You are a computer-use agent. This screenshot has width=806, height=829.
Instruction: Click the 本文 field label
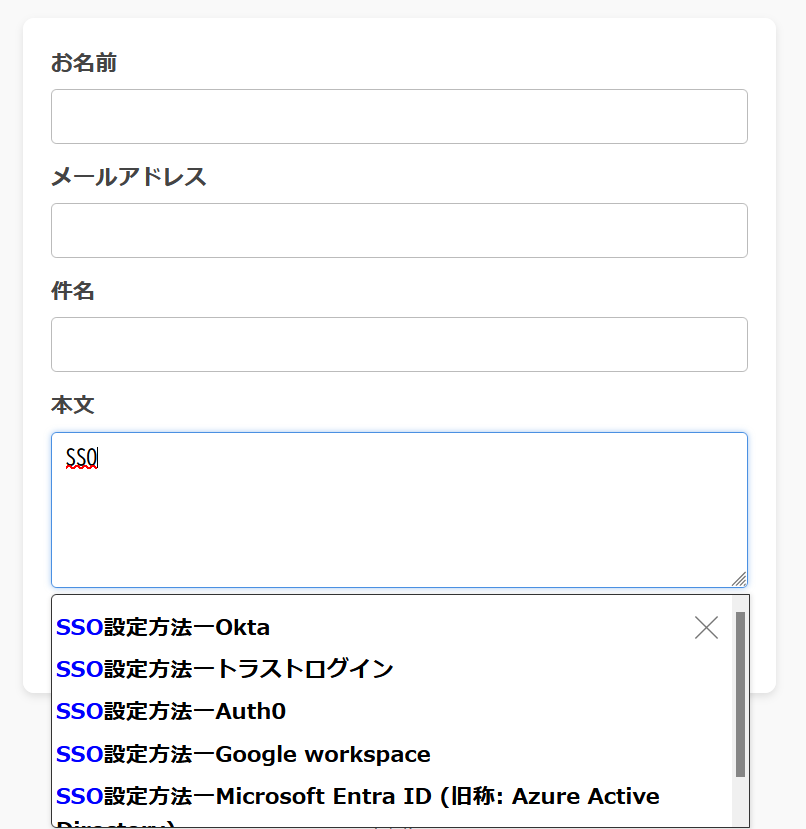click(x=73, y=405)
